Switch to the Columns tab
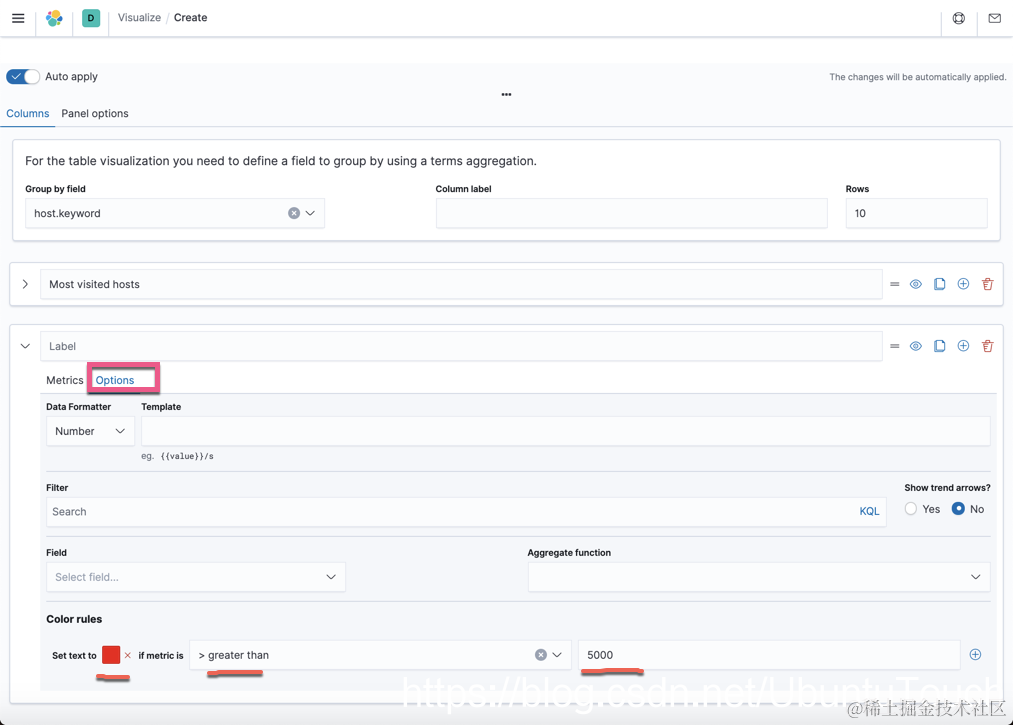The width and height of the screenshot is (1013, 725). 28,114
